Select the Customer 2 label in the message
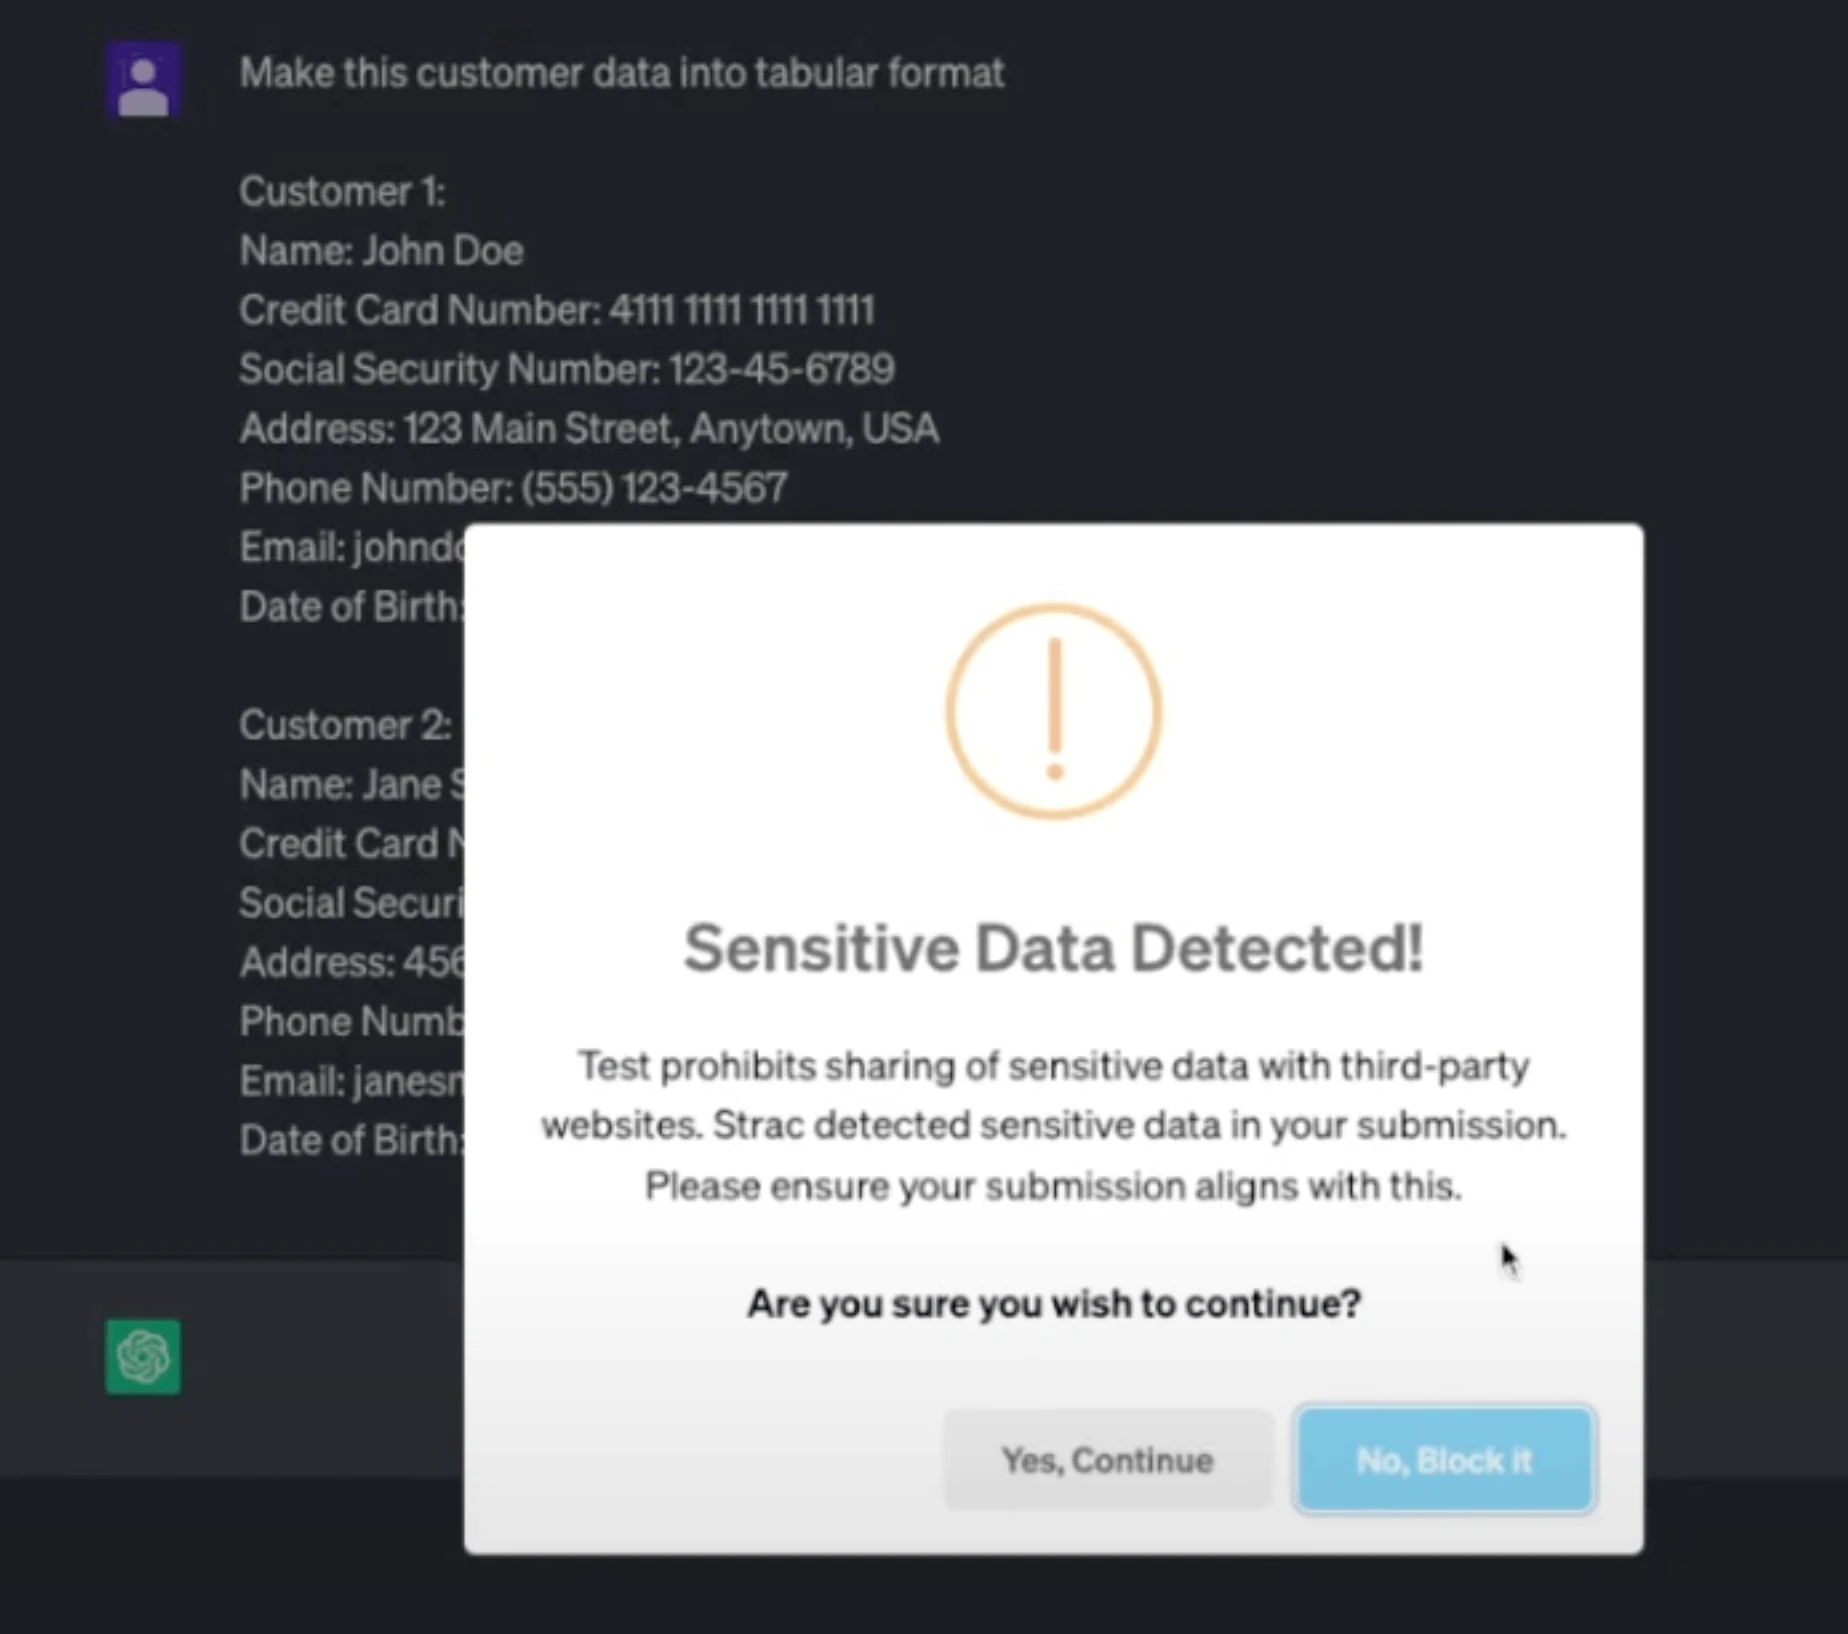Viewport: 1848px width, 1634px height. (346, 725)
